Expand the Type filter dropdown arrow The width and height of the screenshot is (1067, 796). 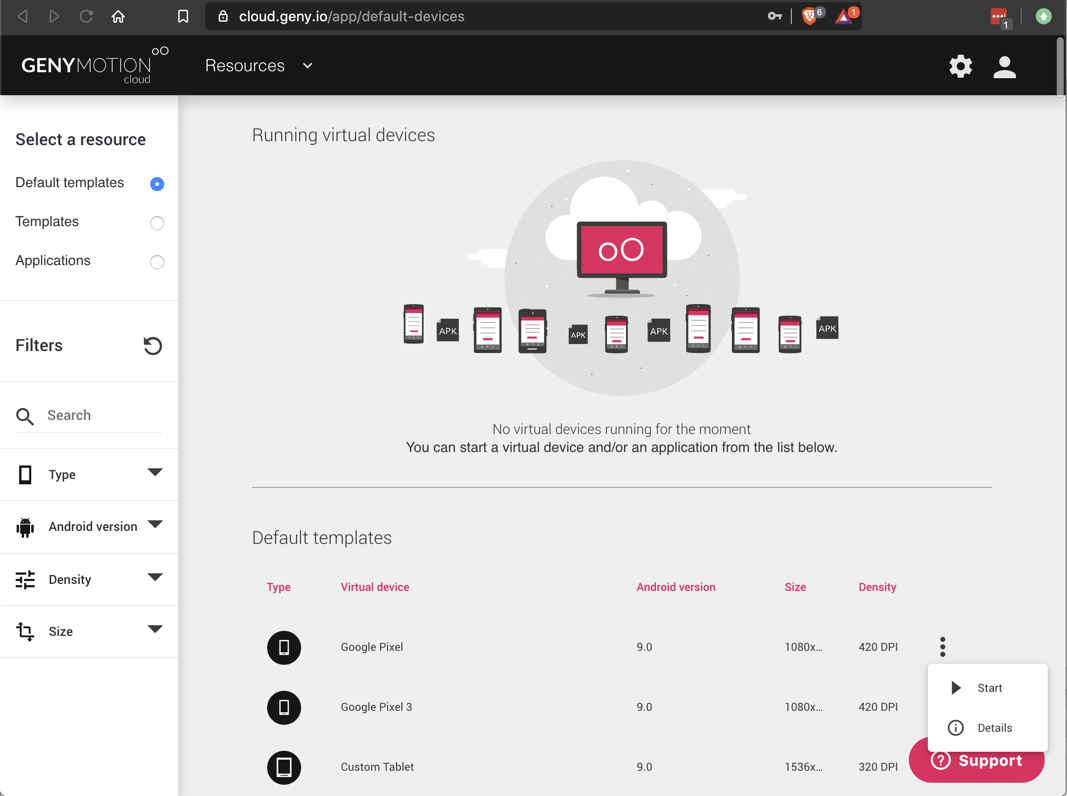tap(155, 472)
